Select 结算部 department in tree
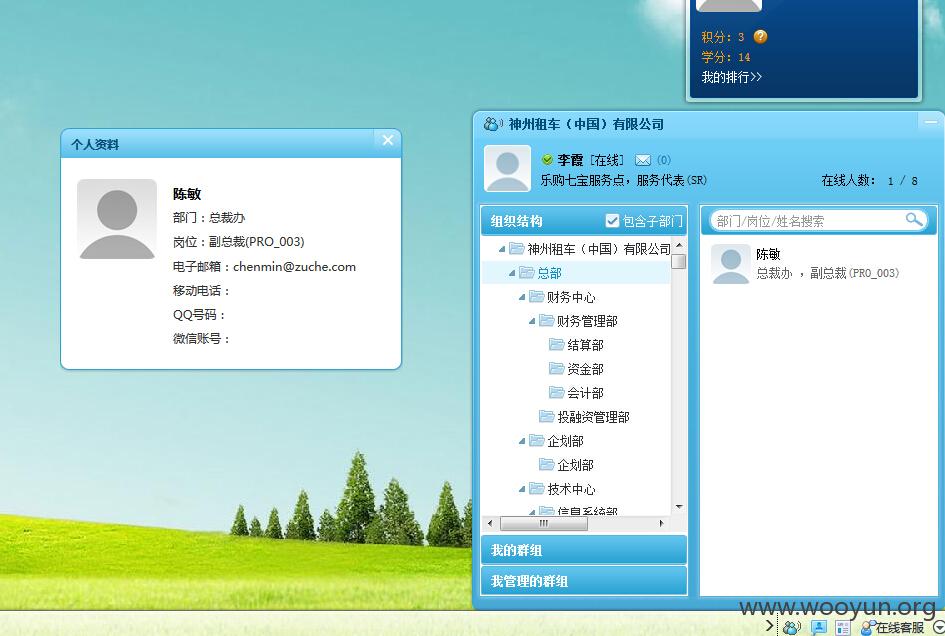Screen dimensions: 945x636 point(585,345)
